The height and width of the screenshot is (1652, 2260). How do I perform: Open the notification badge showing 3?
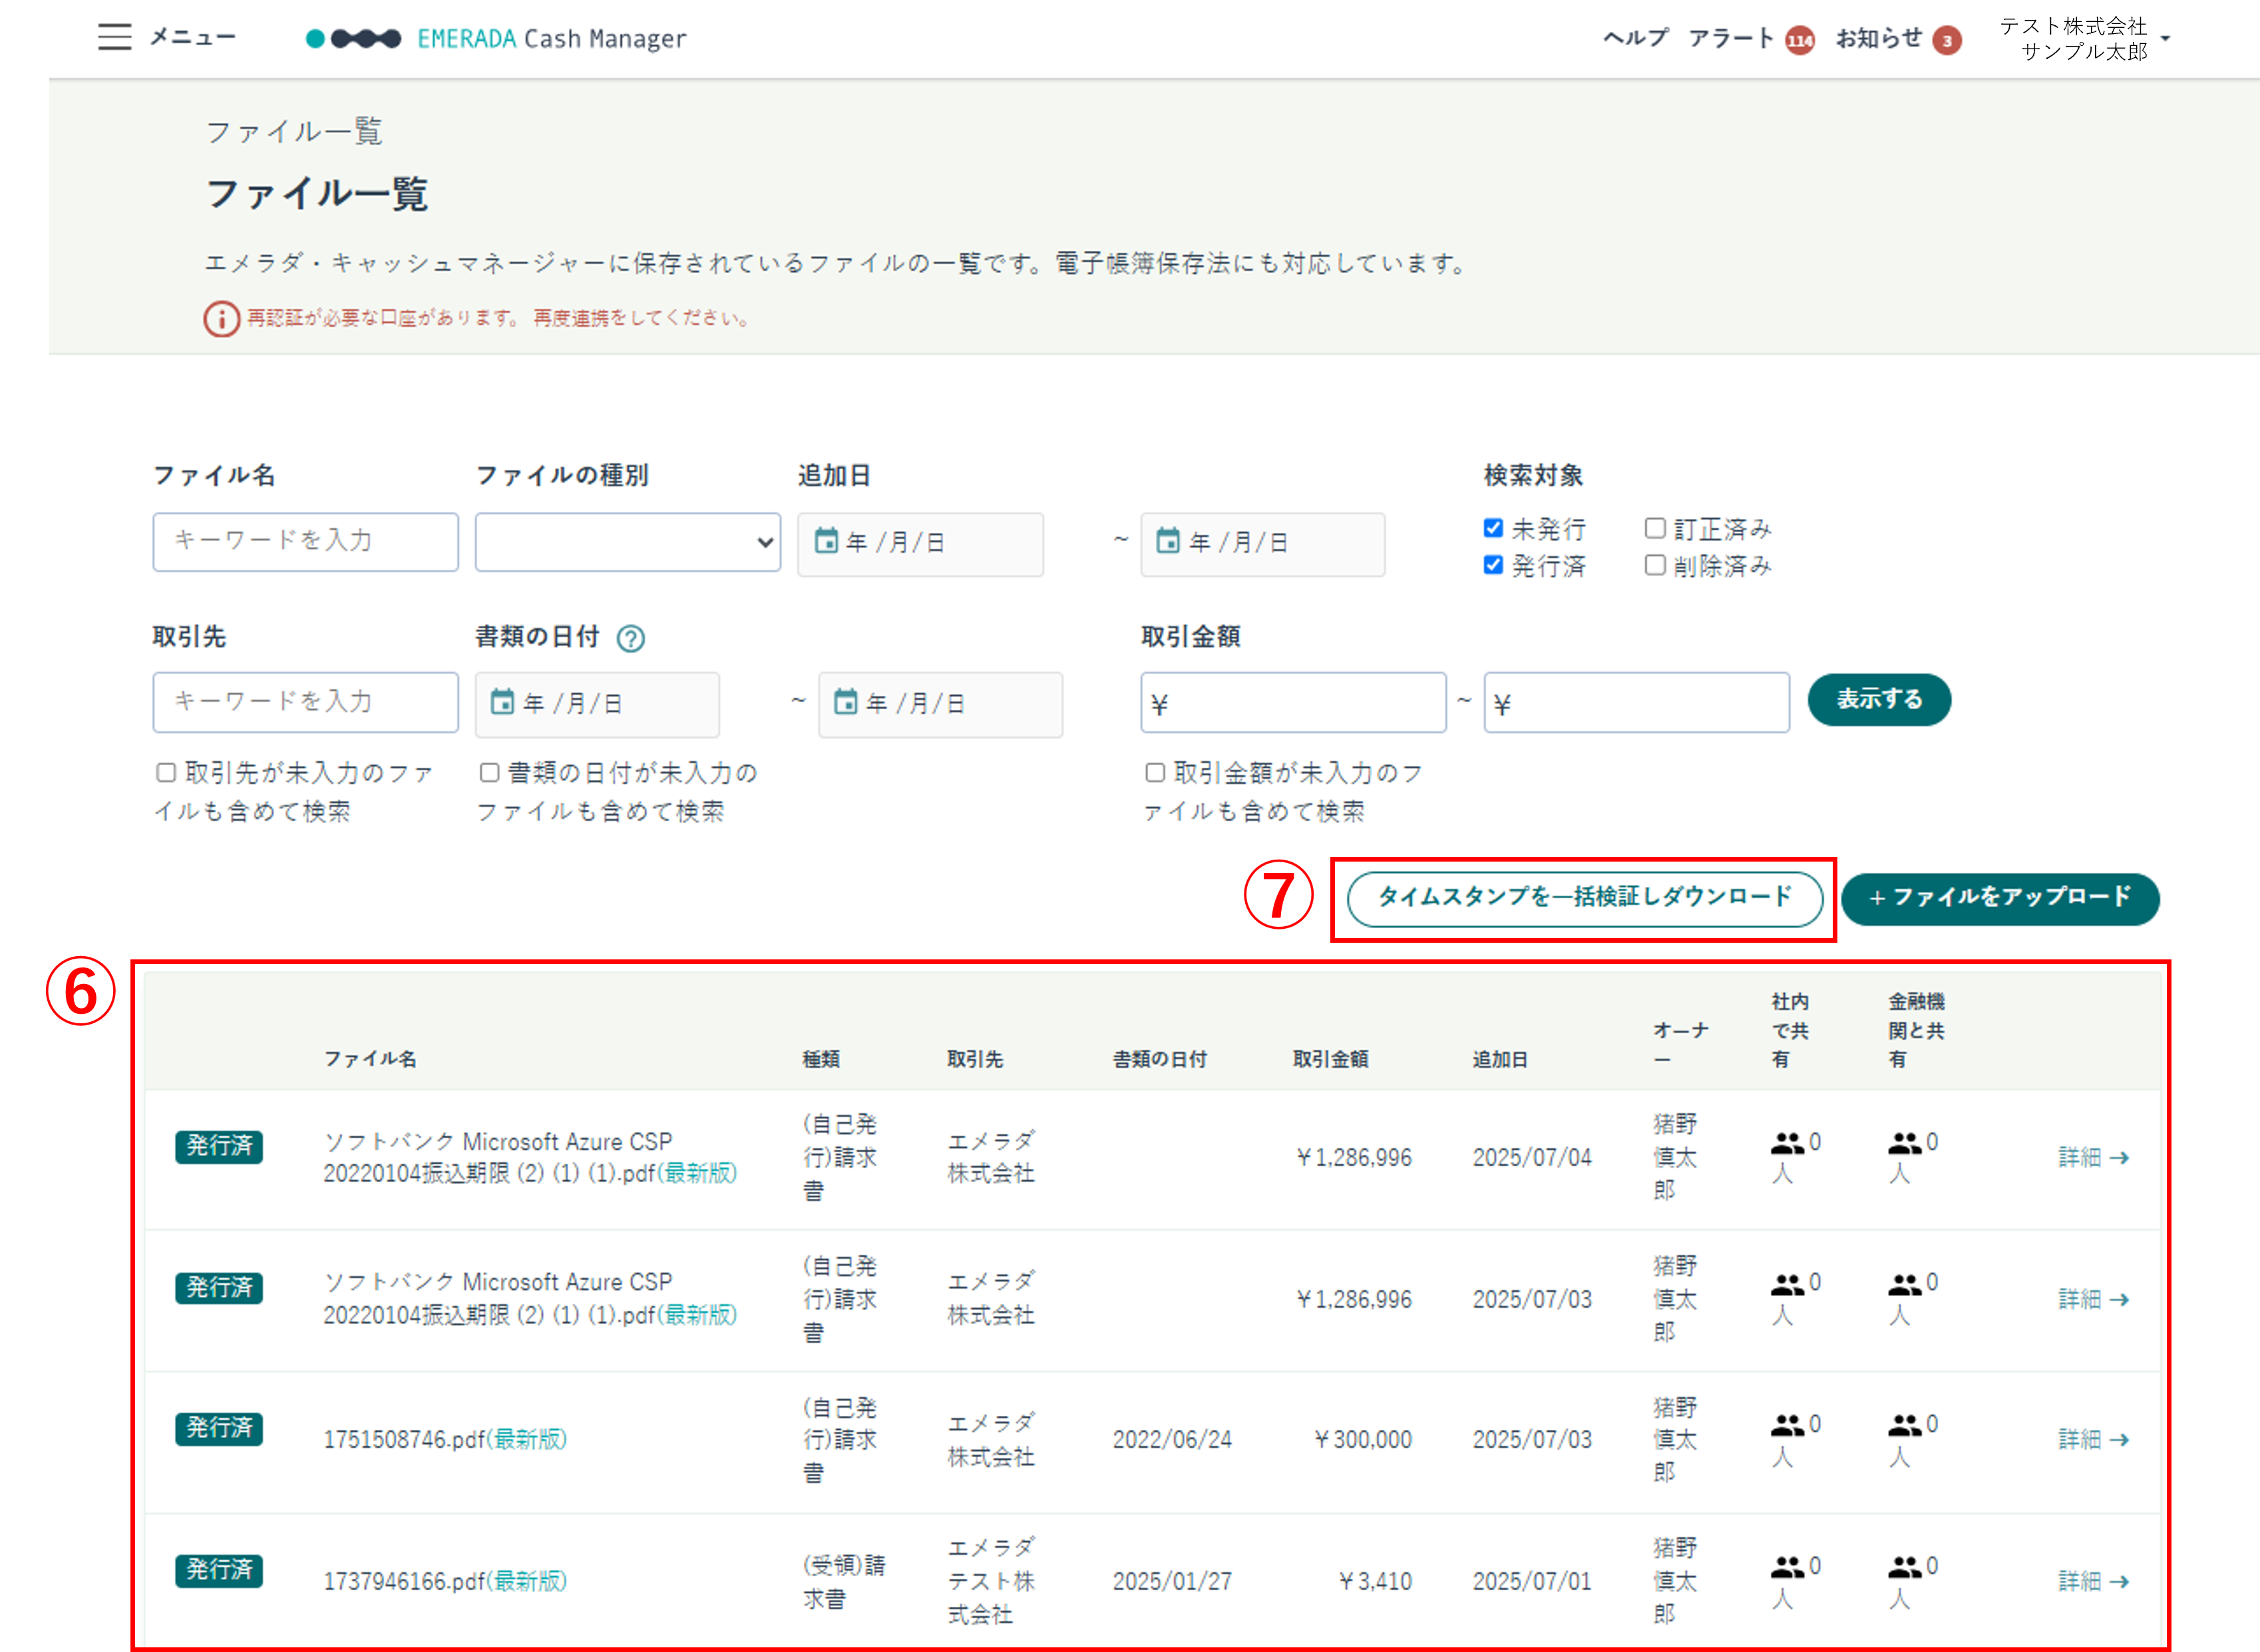(1946, 40)
